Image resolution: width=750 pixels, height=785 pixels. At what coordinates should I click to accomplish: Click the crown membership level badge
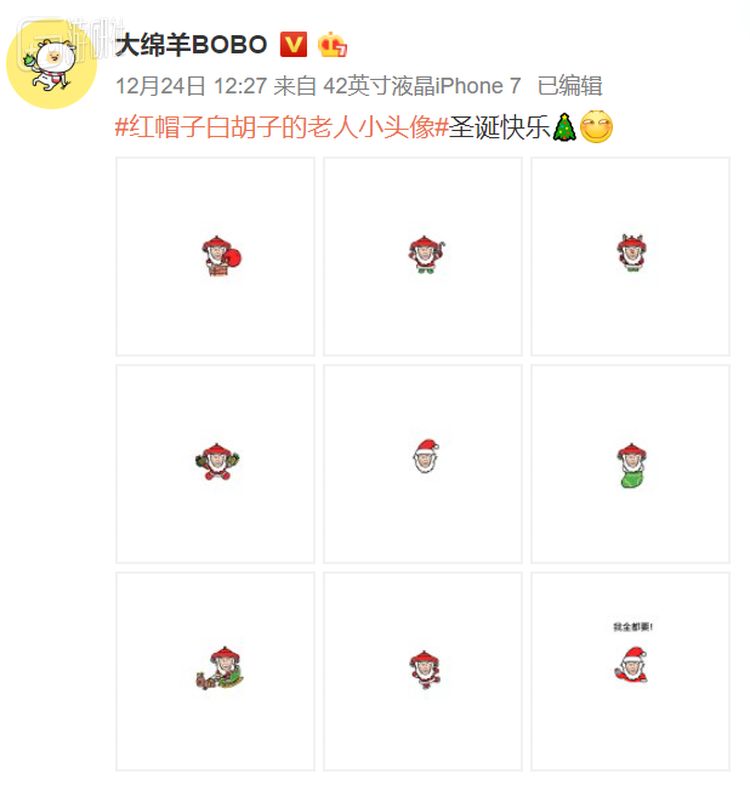tap(332, 45)
